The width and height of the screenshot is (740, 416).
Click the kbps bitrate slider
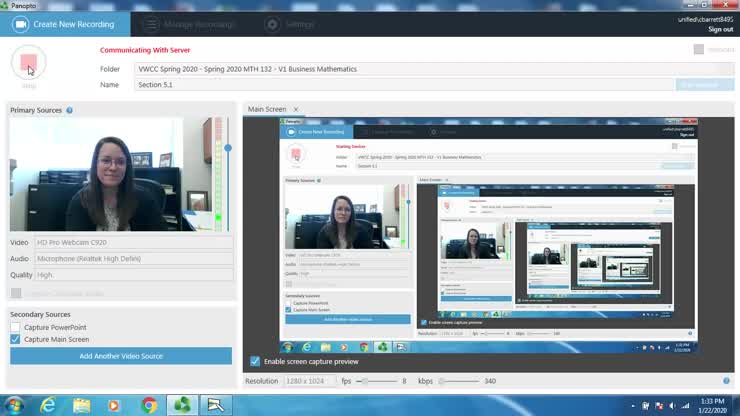point(460,381)
